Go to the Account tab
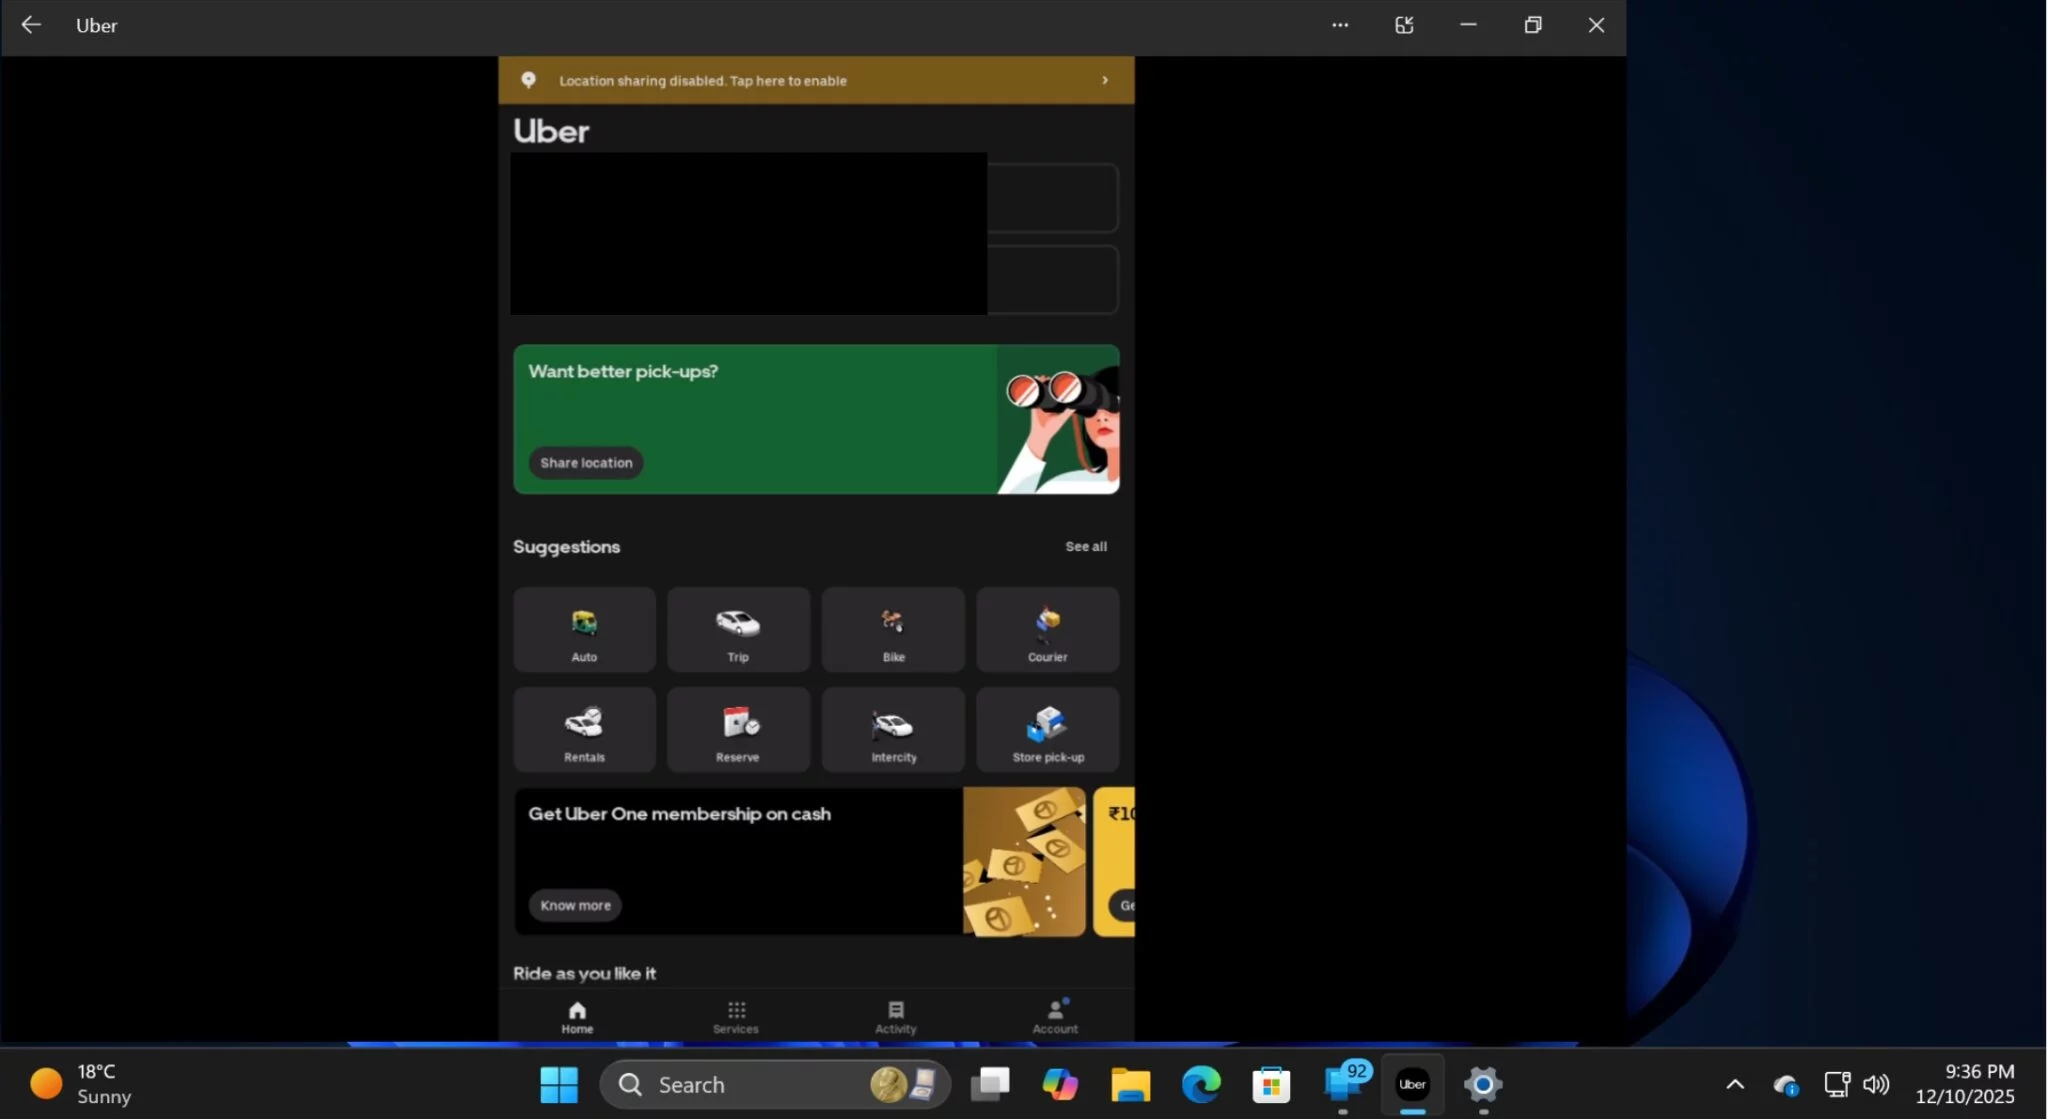This screenshot has width=2048, height=1119. click(x=1055, y=1016)
